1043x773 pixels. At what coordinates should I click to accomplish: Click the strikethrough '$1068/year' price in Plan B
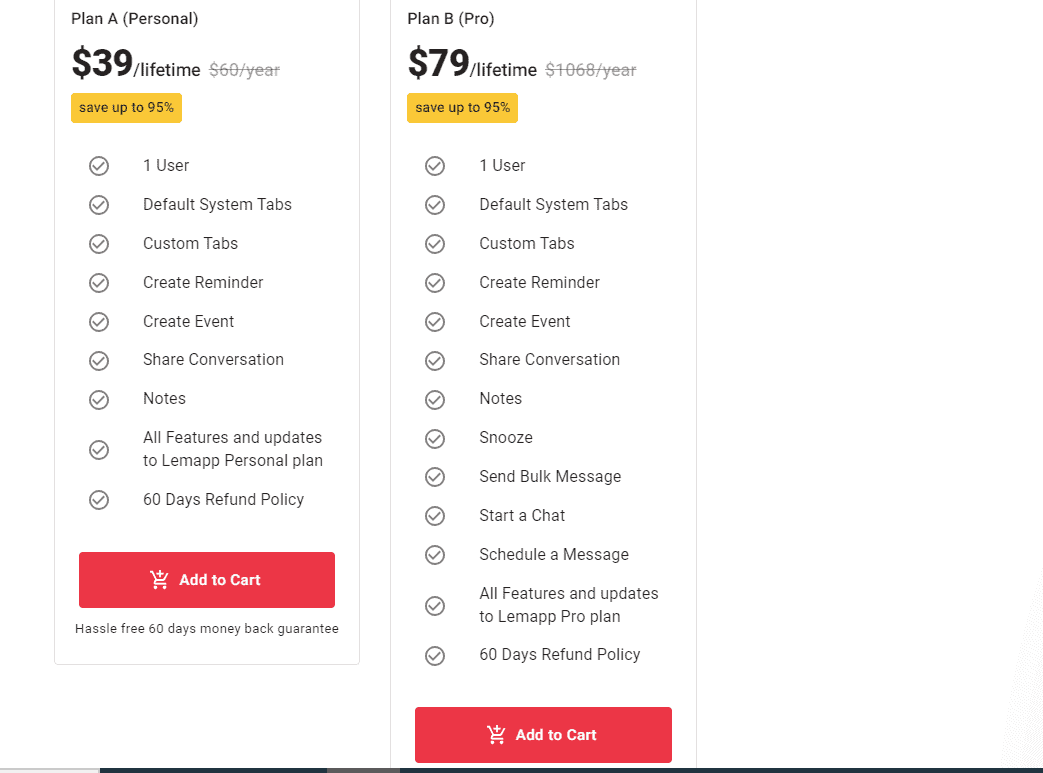(x=590, y=70)
